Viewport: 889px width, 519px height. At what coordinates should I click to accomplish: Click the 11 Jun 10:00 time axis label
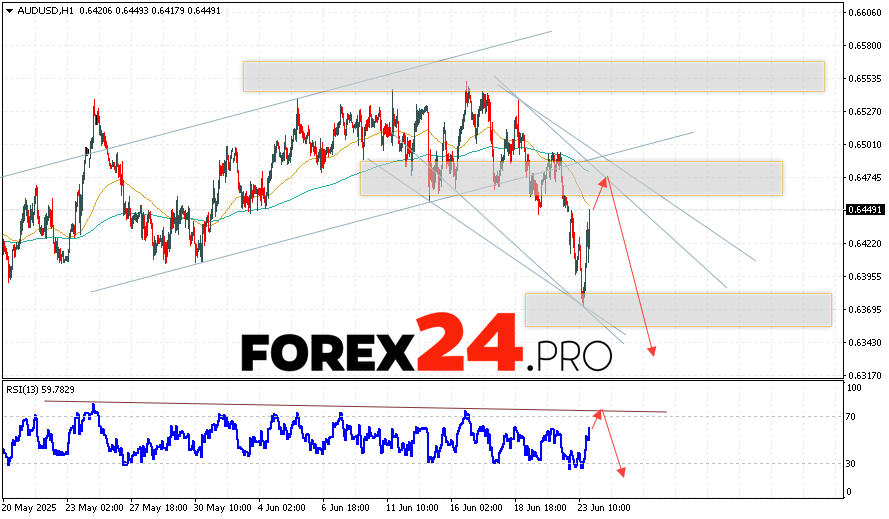coord(409,507)
